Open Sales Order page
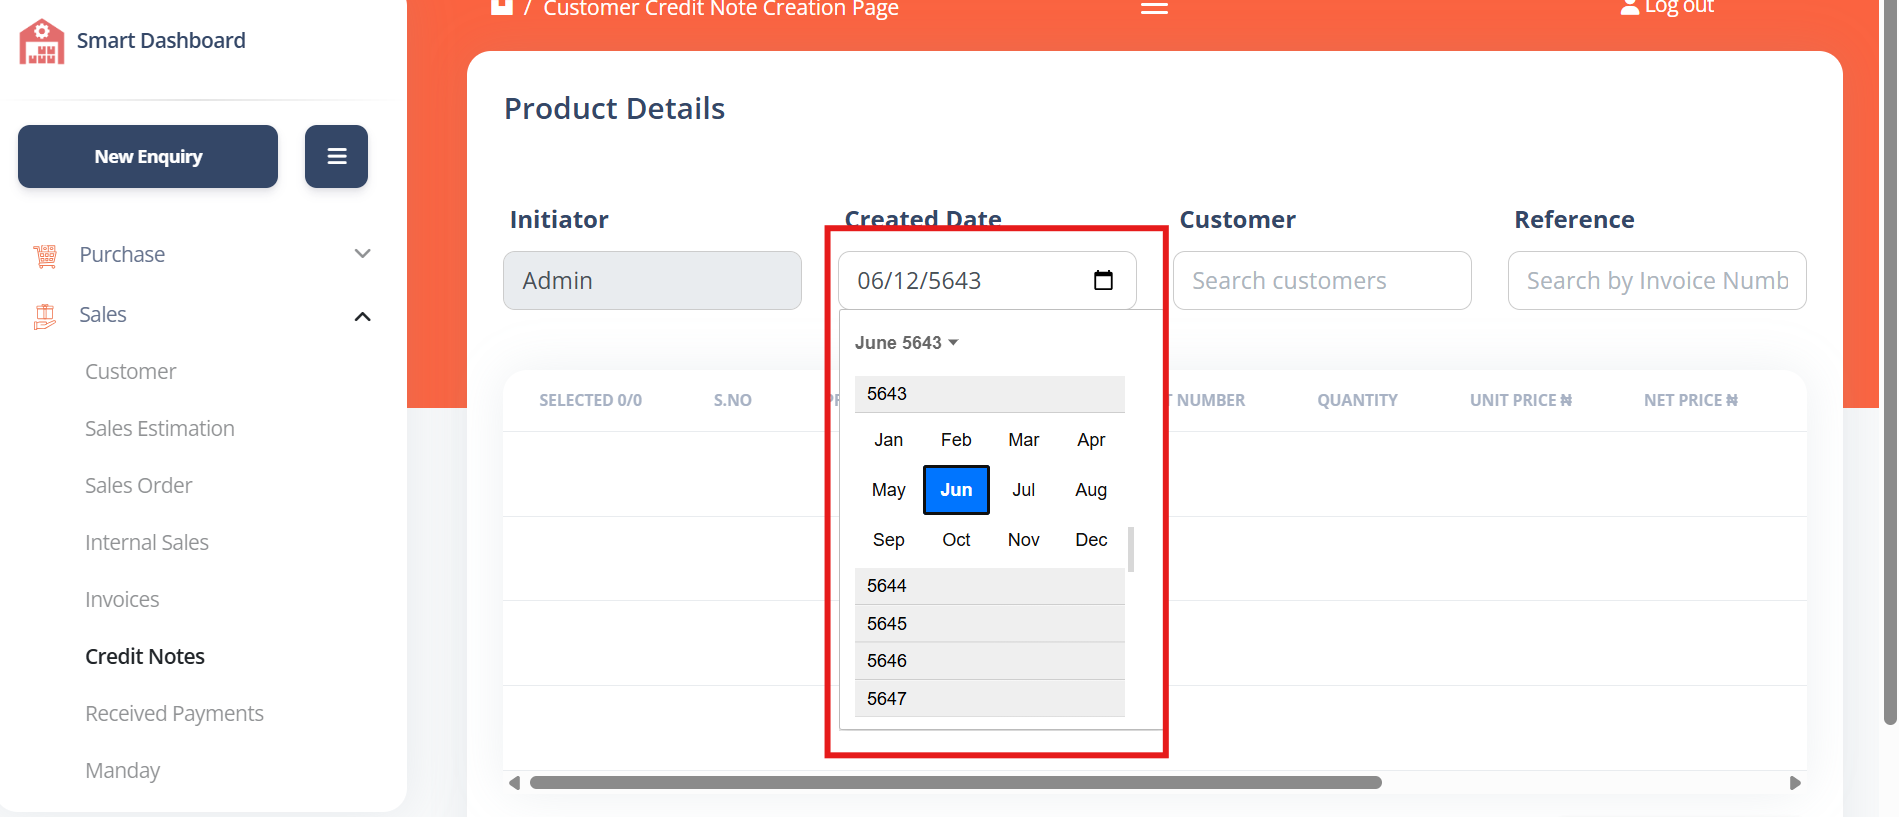The height and width of the screenshot is (817, 1899). pyautogui.click(x=139, y=486)
